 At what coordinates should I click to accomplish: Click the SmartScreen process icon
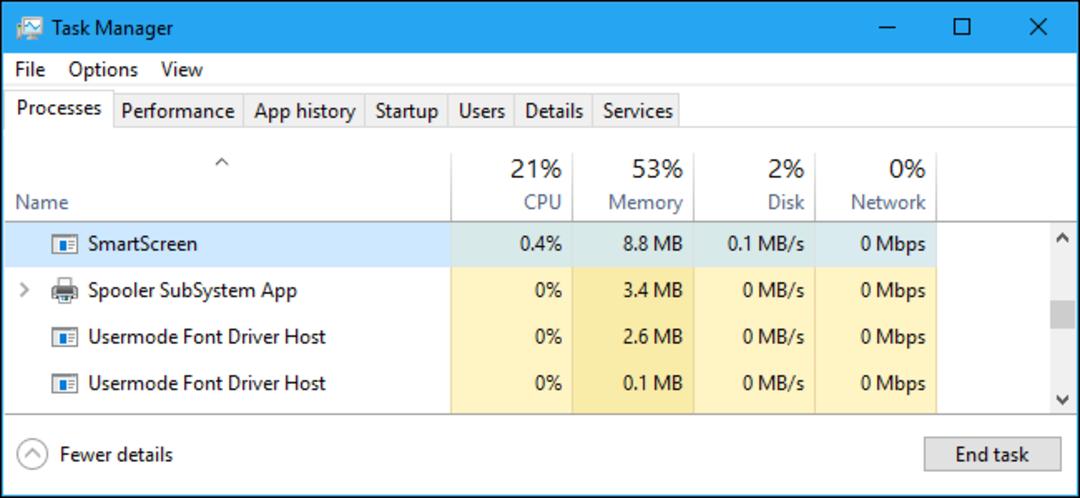pos(64,244)
